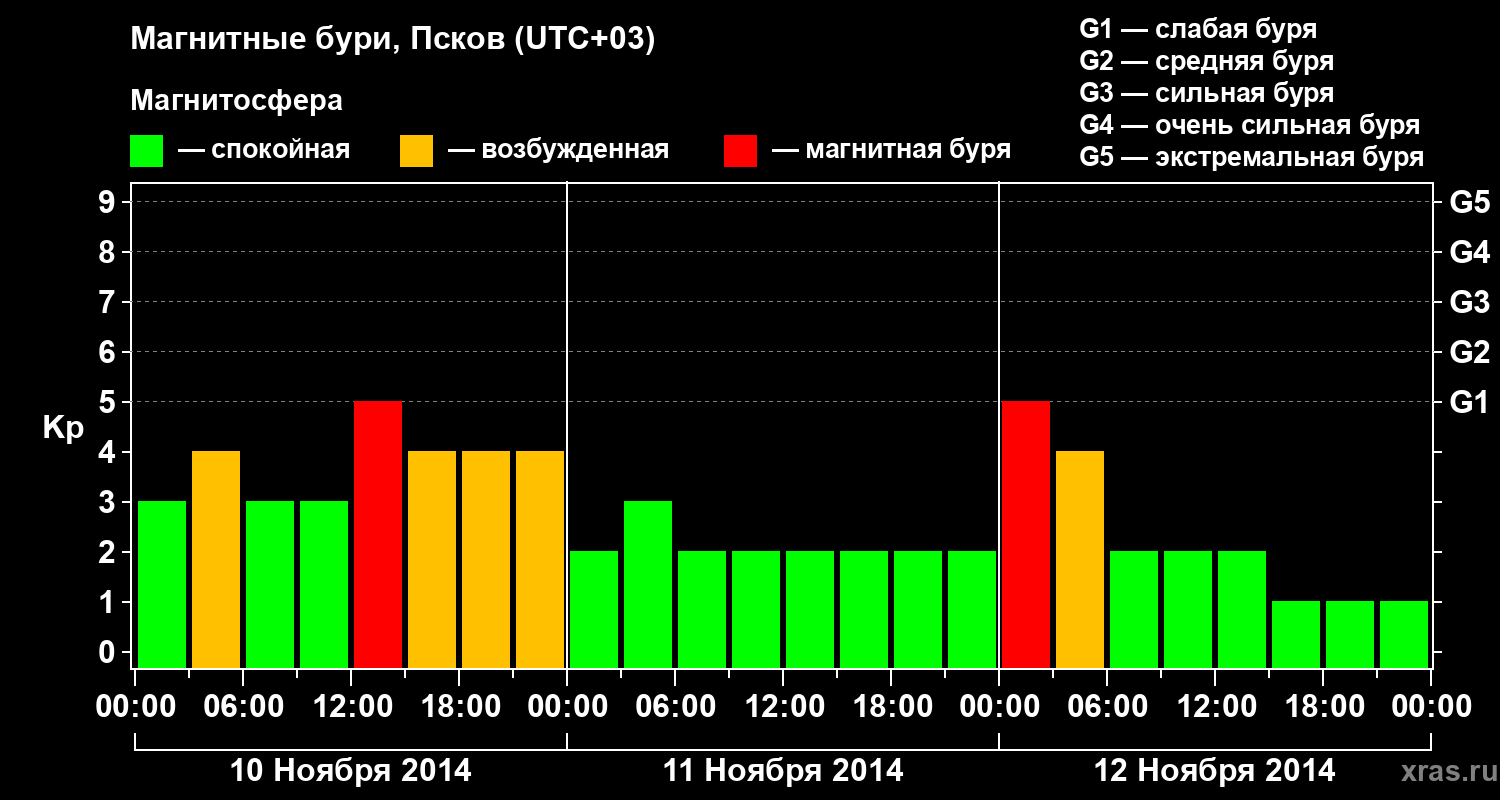Click the 06:00 time label above 12 Ноября
1500x800 pixels.
click(1107, 707)
